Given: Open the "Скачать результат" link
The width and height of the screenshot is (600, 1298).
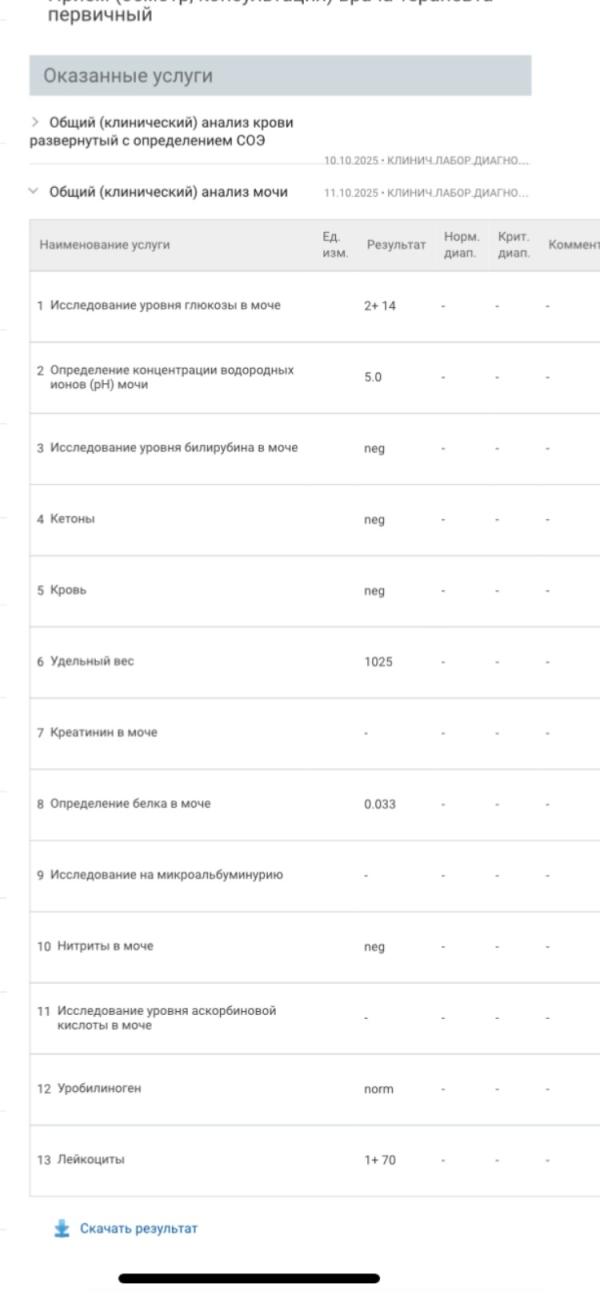Looking at the screenshot, I should [138, 1228].
